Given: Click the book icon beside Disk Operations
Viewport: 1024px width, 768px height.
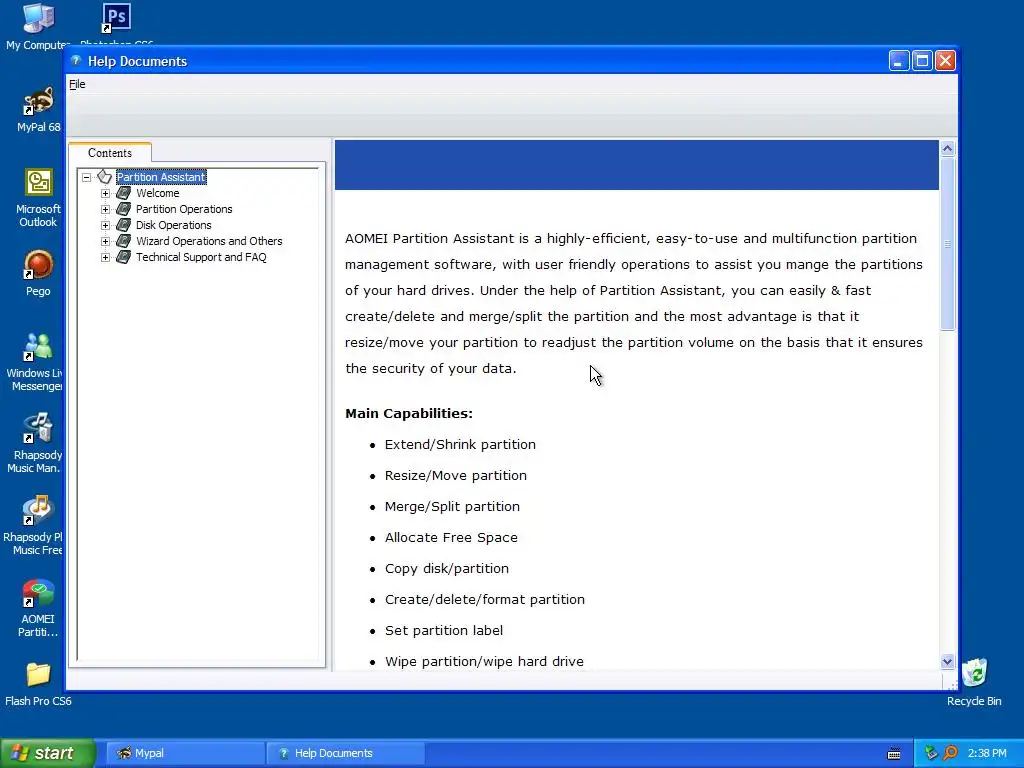Looking at the screenshot, I should pos(123,225).
